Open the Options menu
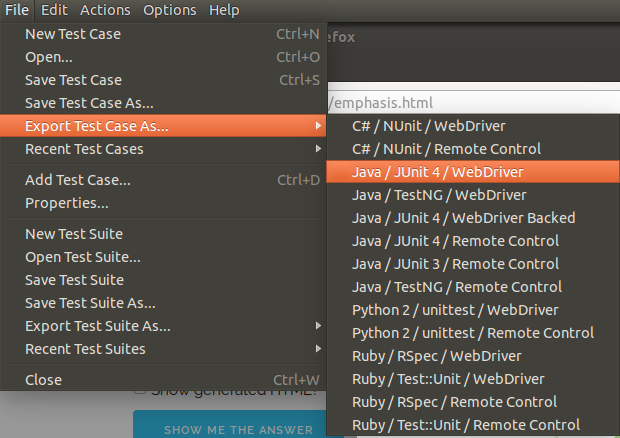The image size is (620, 438). (x=170, y=10)
